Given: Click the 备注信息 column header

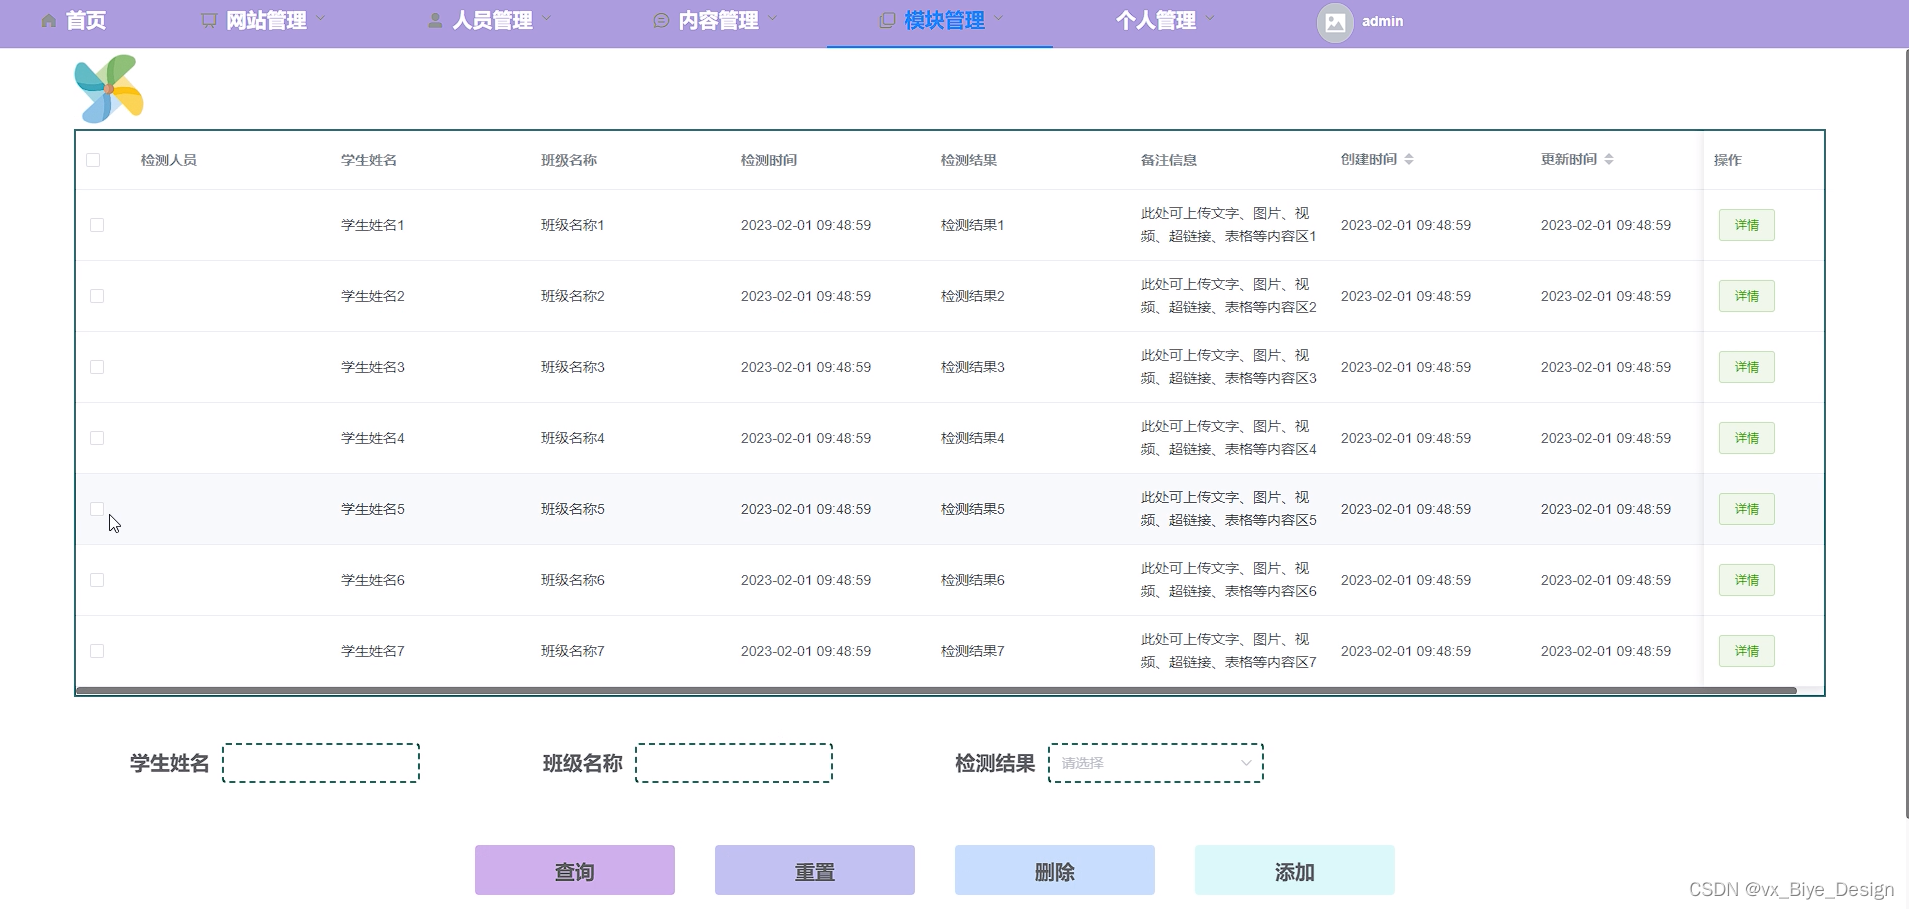Looking at the screenshot, I should 1169,160.
